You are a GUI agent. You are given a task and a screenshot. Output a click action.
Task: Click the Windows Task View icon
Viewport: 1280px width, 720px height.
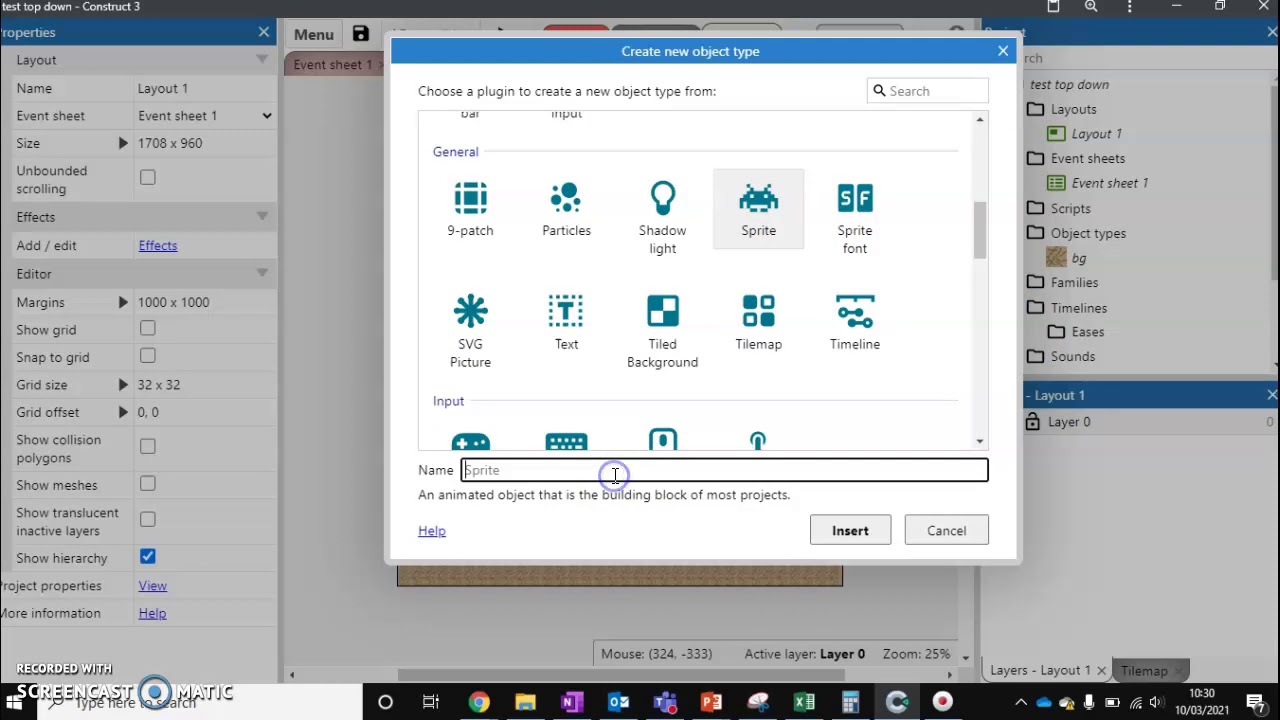431,702
